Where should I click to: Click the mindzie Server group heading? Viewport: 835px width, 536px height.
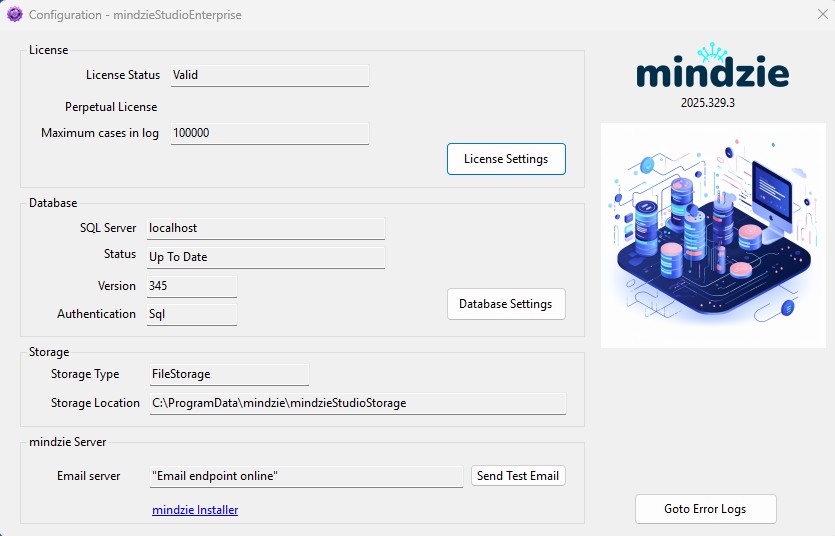point(68,442)
